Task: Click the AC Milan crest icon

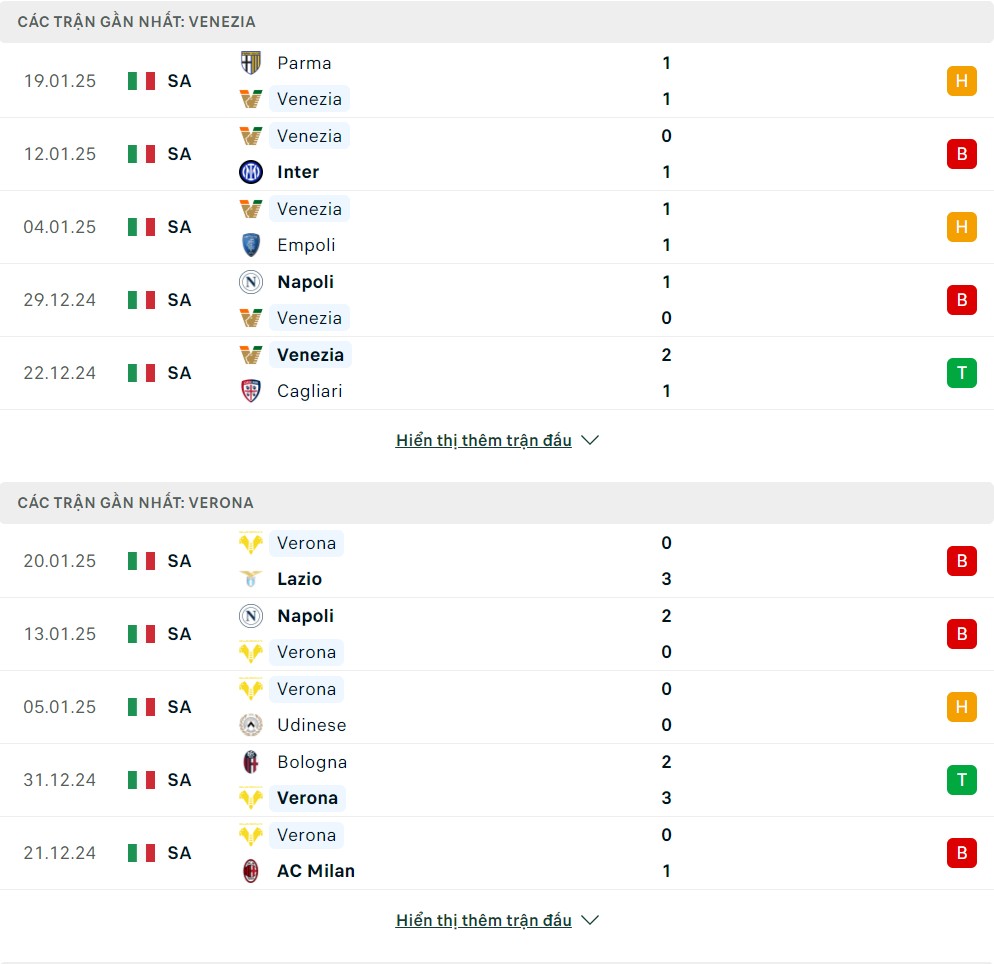Action: click(250, 870)
